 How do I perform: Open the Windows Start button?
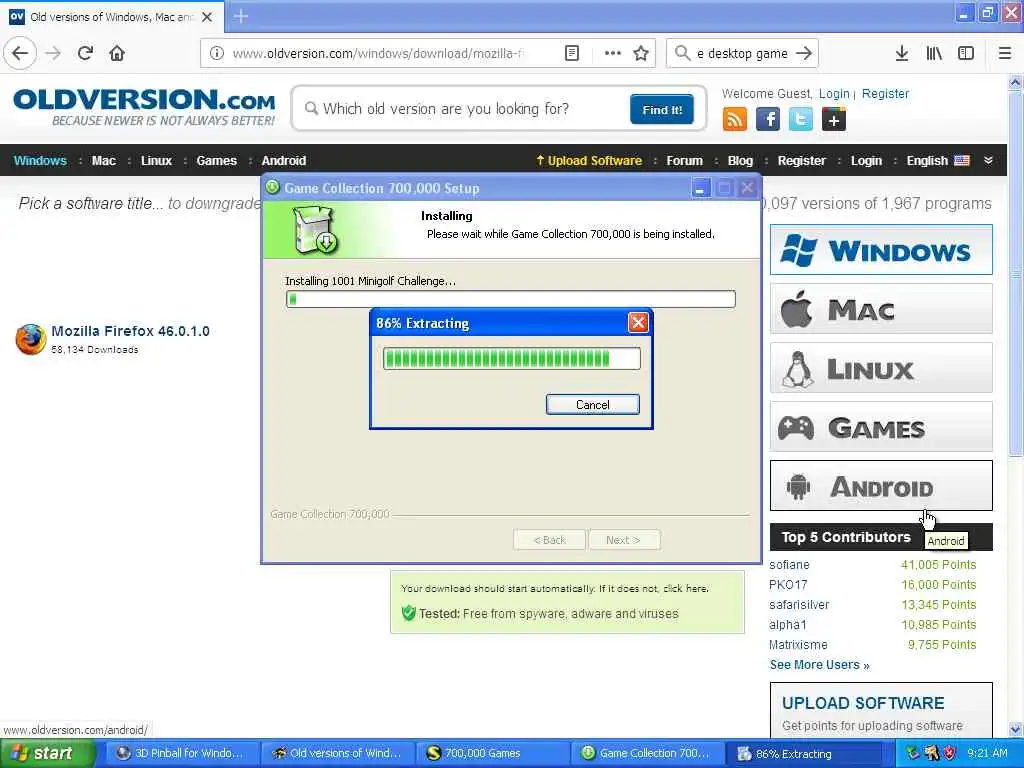coord(46,754)
